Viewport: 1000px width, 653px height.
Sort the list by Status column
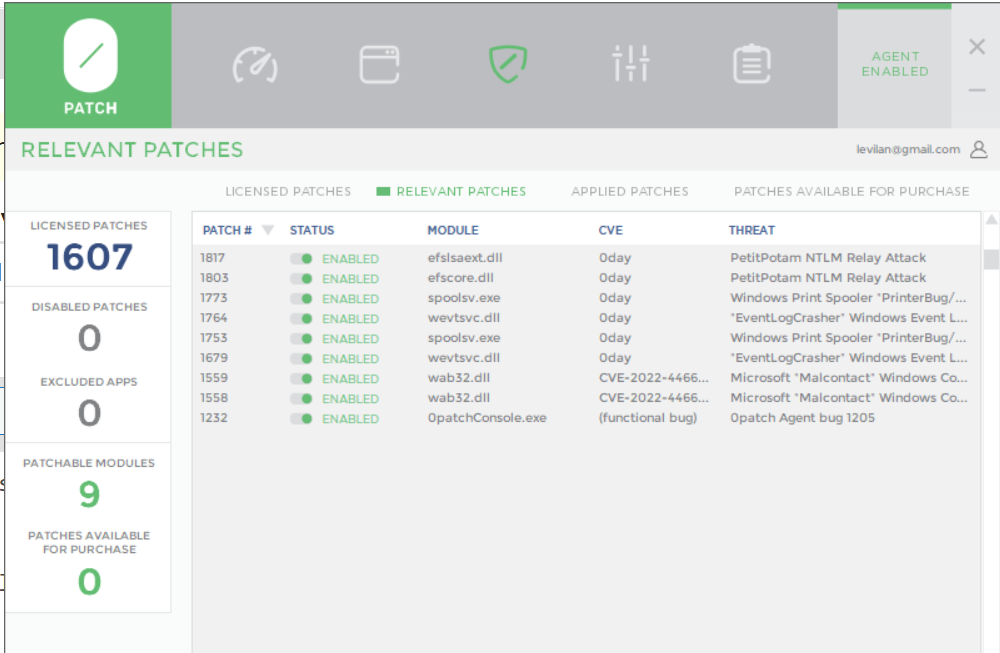pyautogui.click(x=312, y=230)
